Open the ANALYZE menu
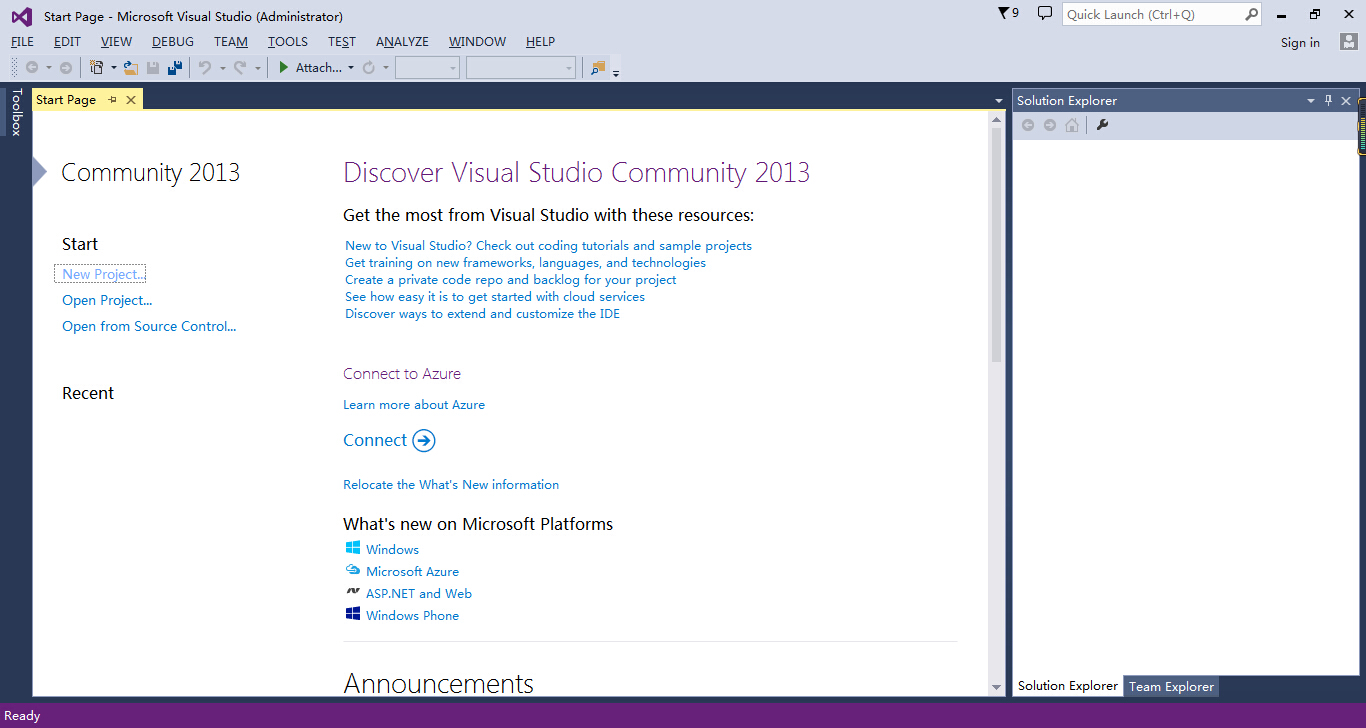Screen dimensions: 1366x728 [402, 42]
